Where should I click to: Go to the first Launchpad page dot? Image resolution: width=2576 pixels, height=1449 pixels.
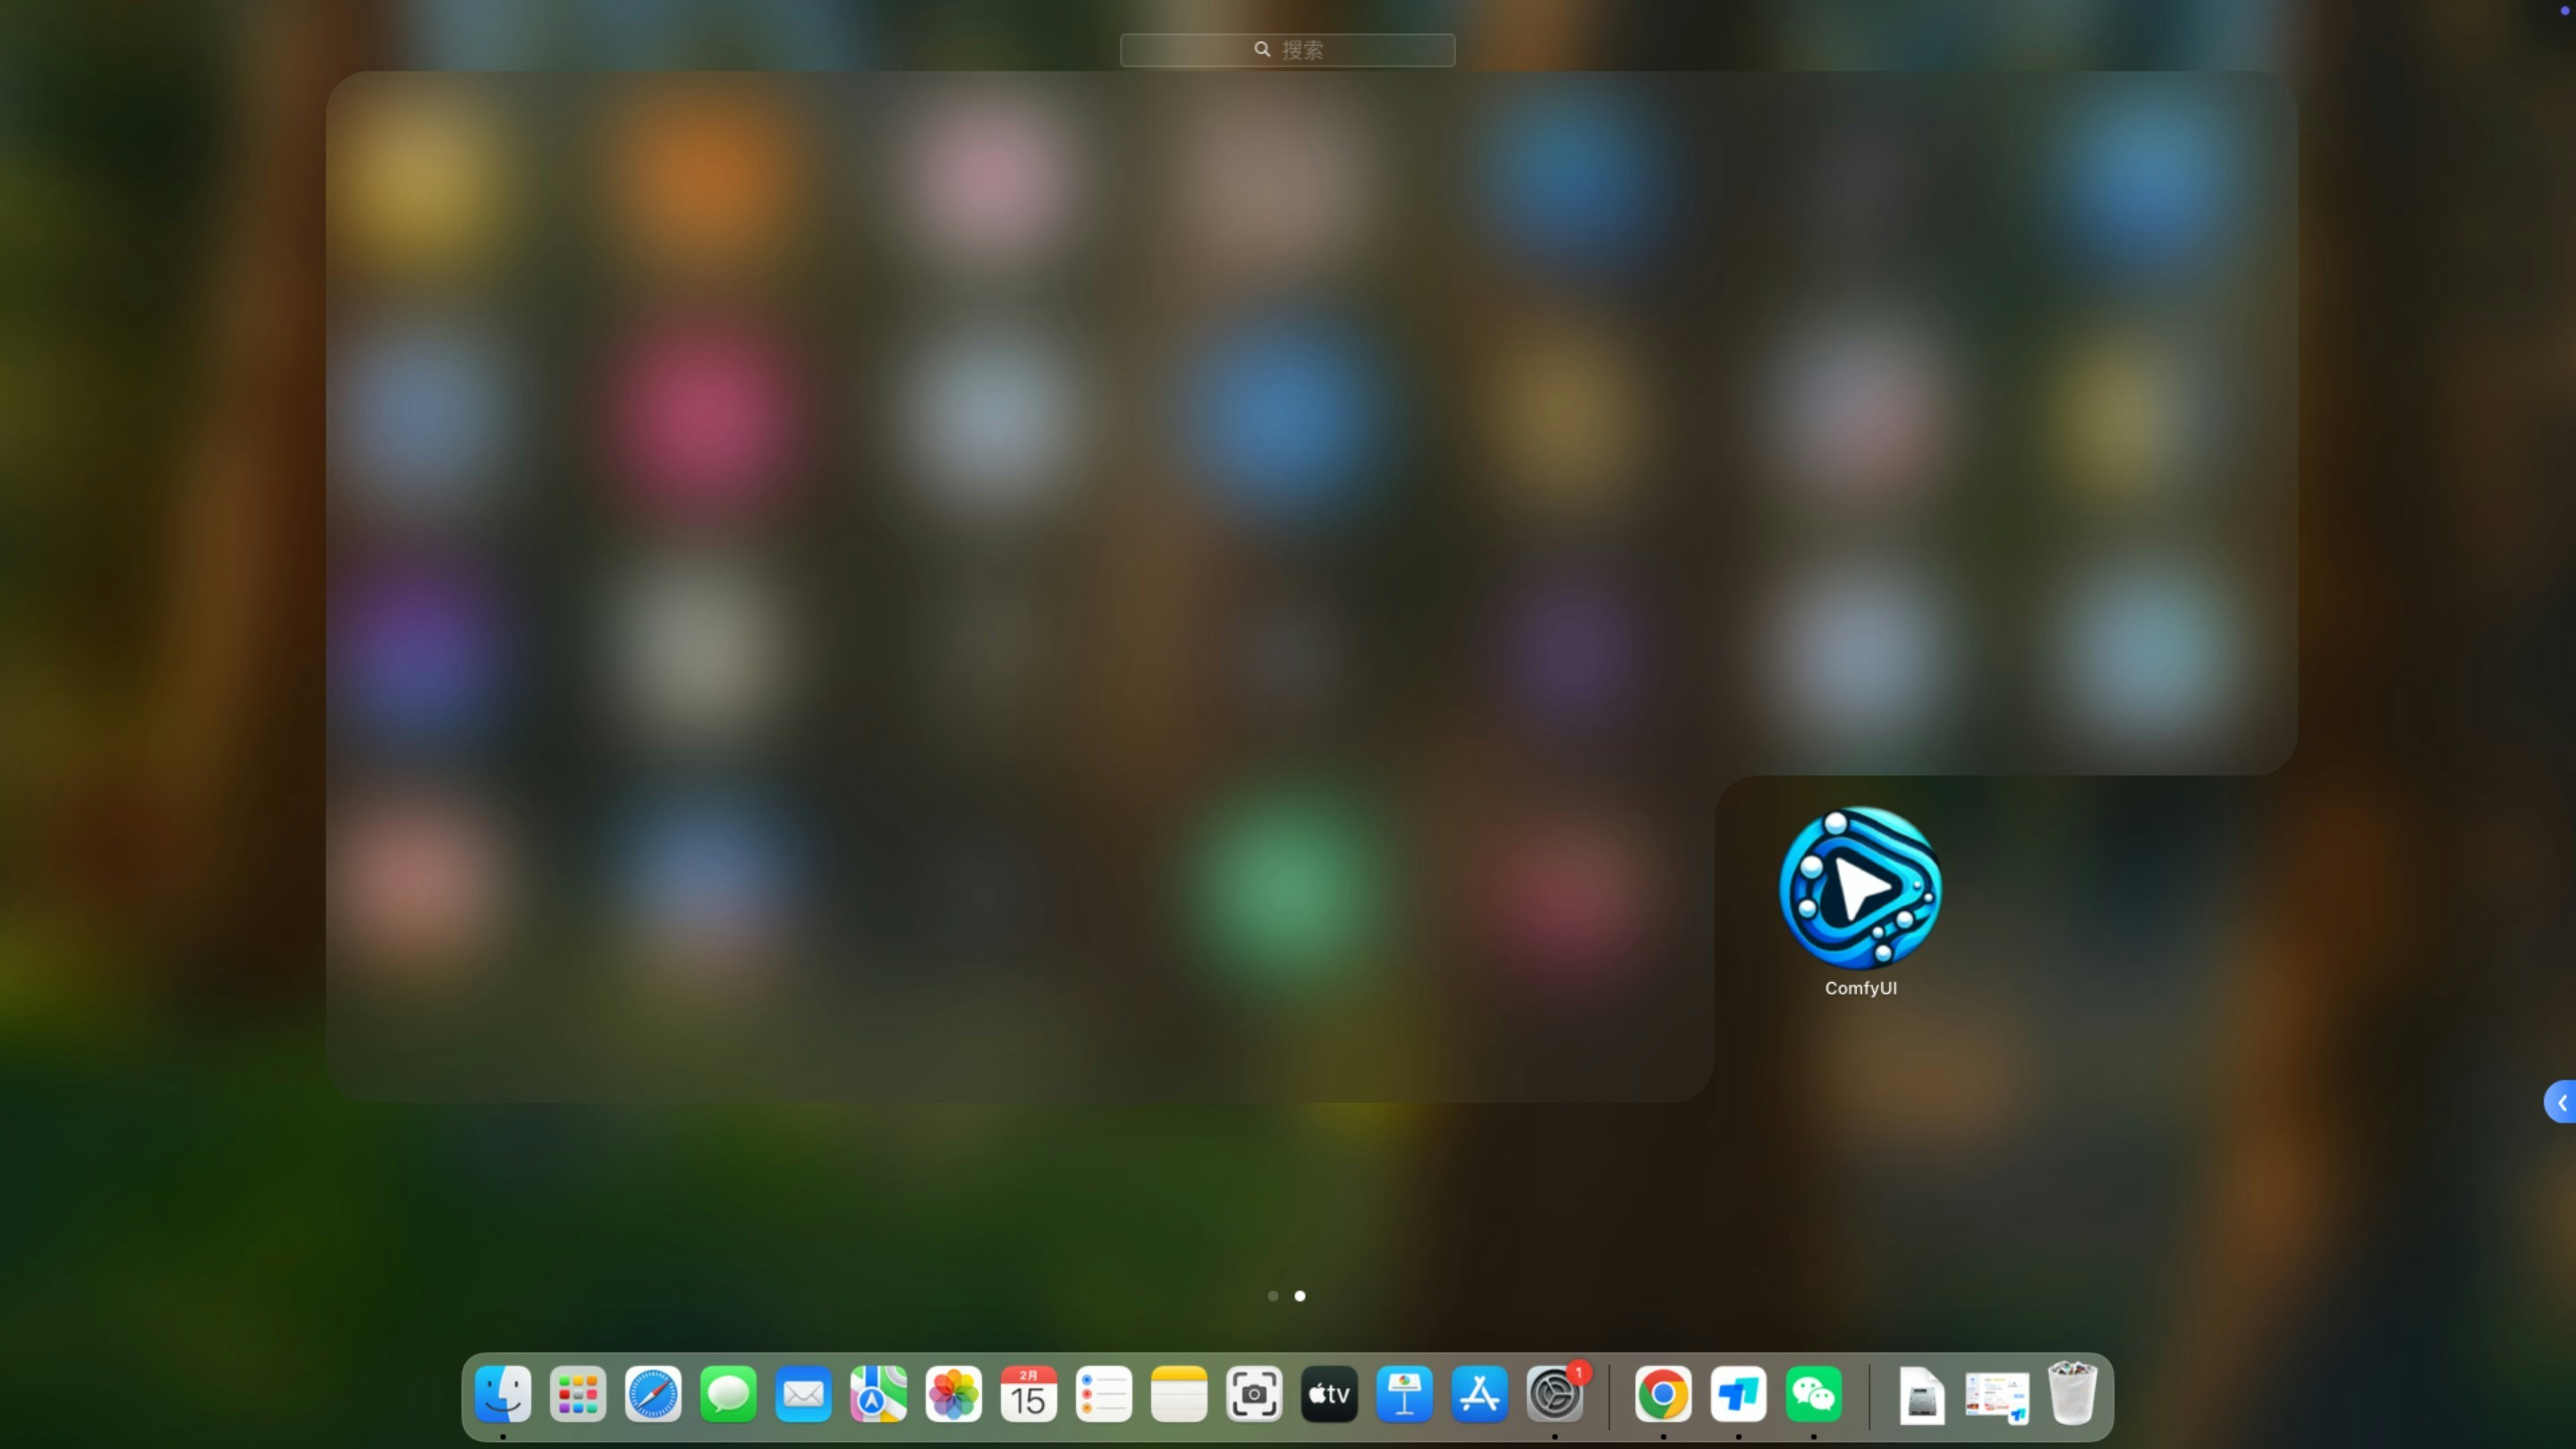tap(1272, 1296)
